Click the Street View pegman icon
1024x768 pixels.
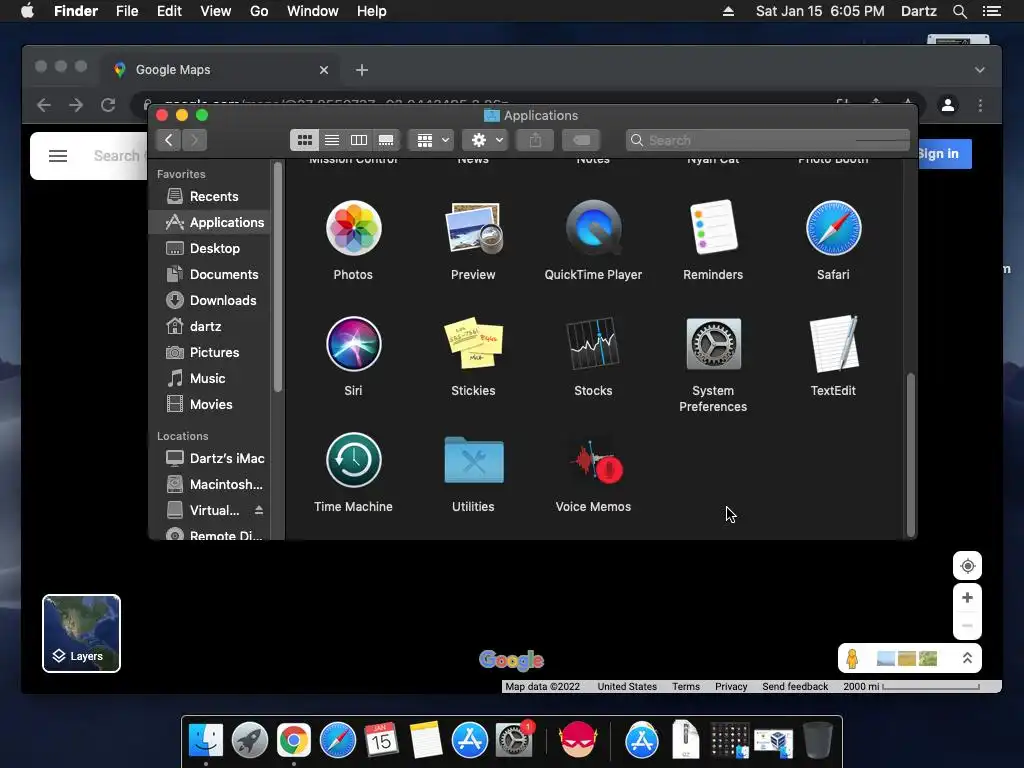[x=852, y=658]
